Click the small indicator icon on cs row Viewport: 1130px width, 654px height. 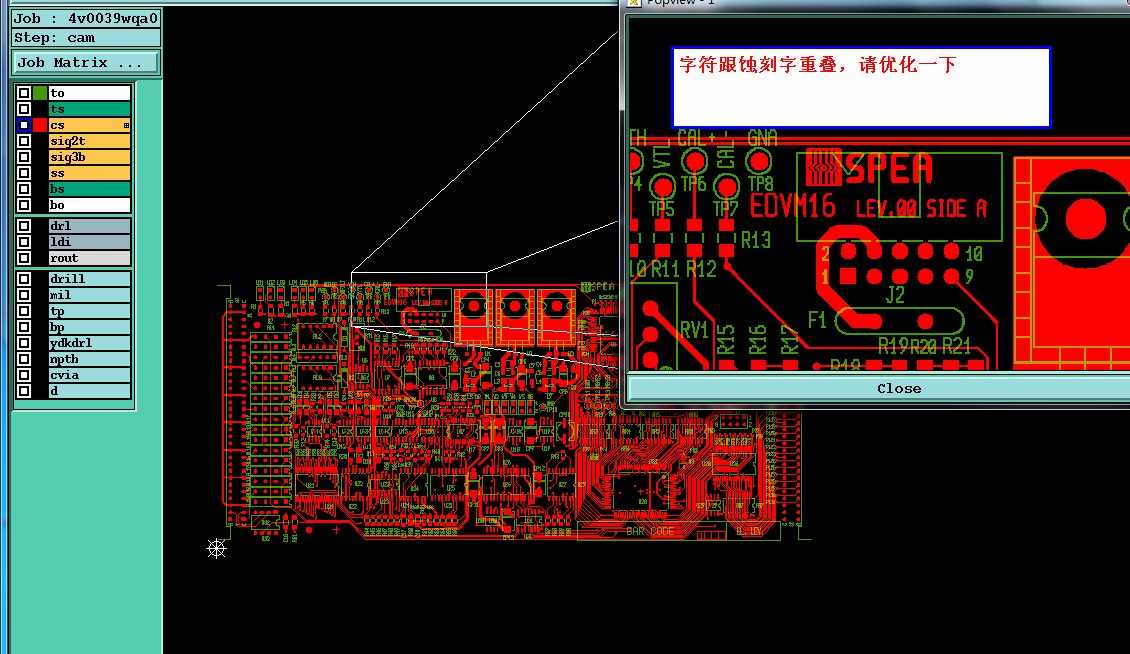126,125
